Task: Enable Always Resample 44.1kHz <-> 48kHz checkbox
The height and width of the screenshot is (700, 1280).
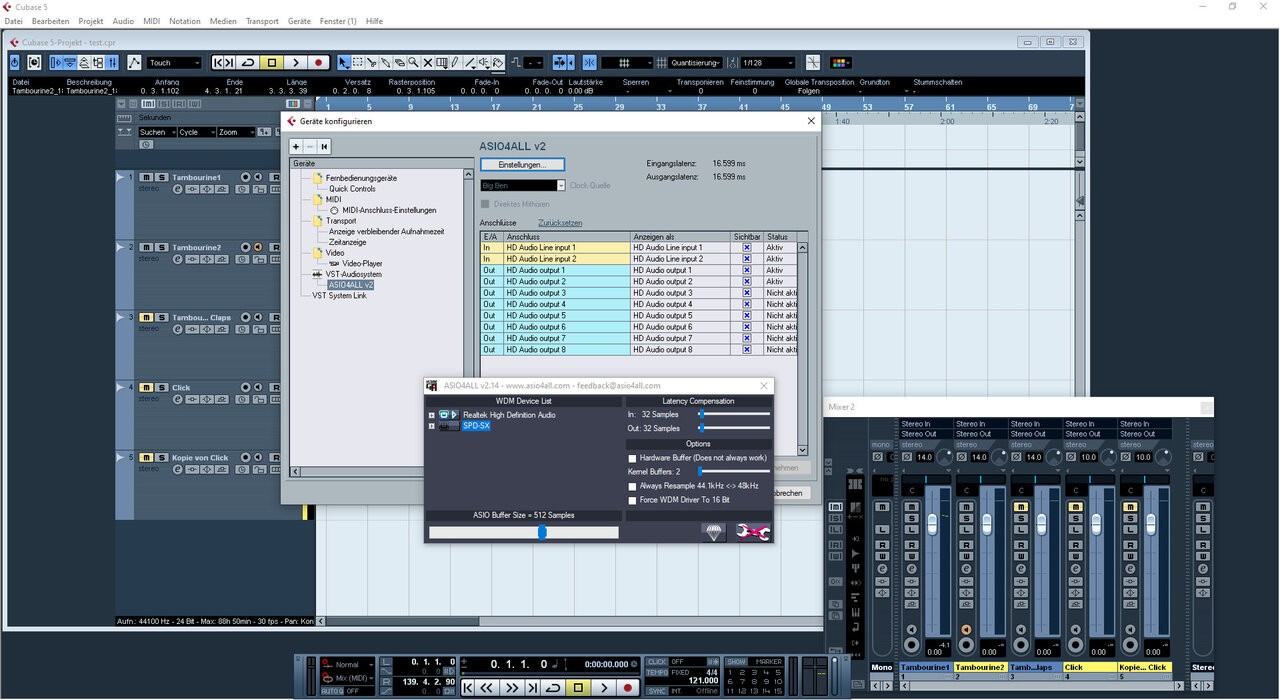Action: [x=632, y=486]
